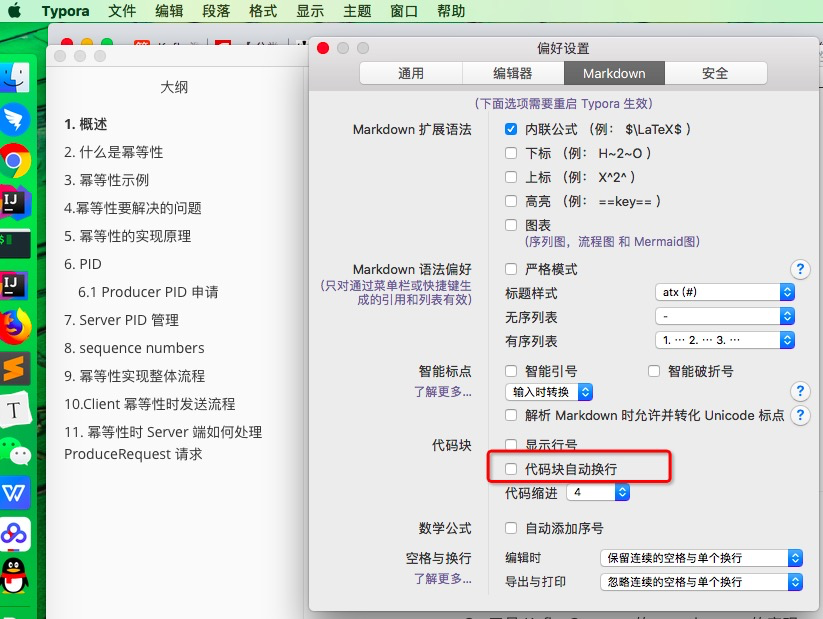Screen dimensions: 823x619
Task: Open WeChat from the Dock
Action: point(15,451)
